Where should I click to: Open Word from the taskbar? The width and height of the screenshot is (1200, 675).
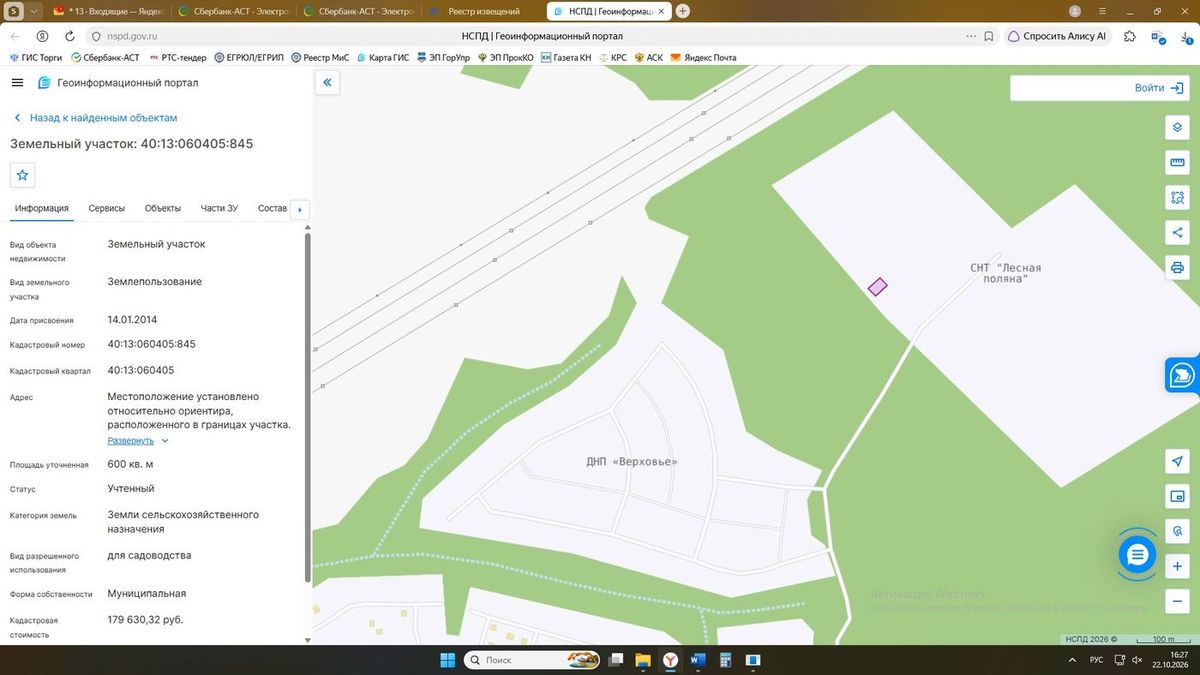point(698,660)
